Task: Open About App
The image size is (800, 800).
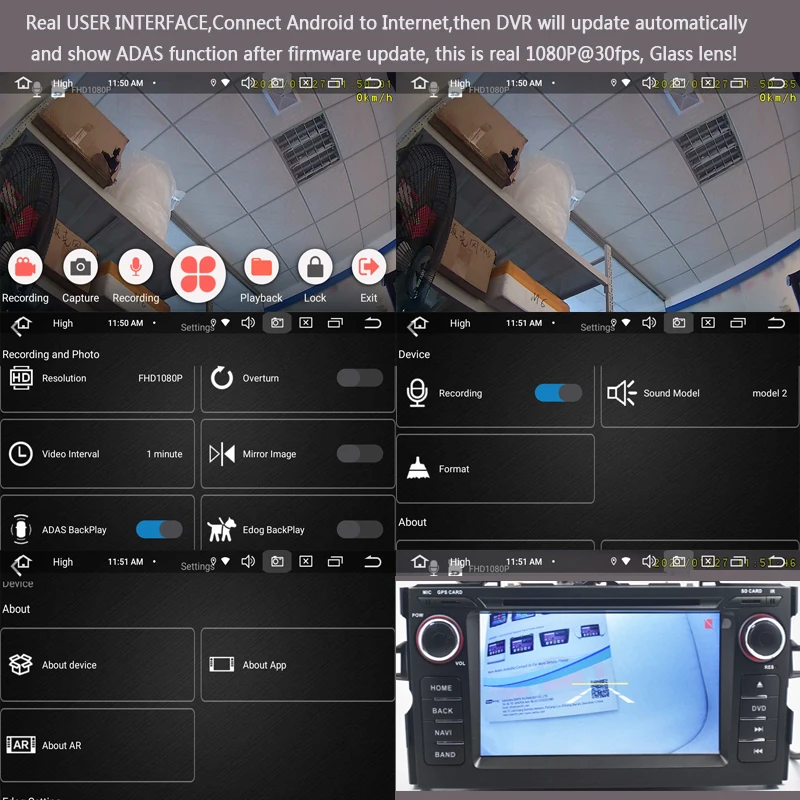Action: point(298,665)
